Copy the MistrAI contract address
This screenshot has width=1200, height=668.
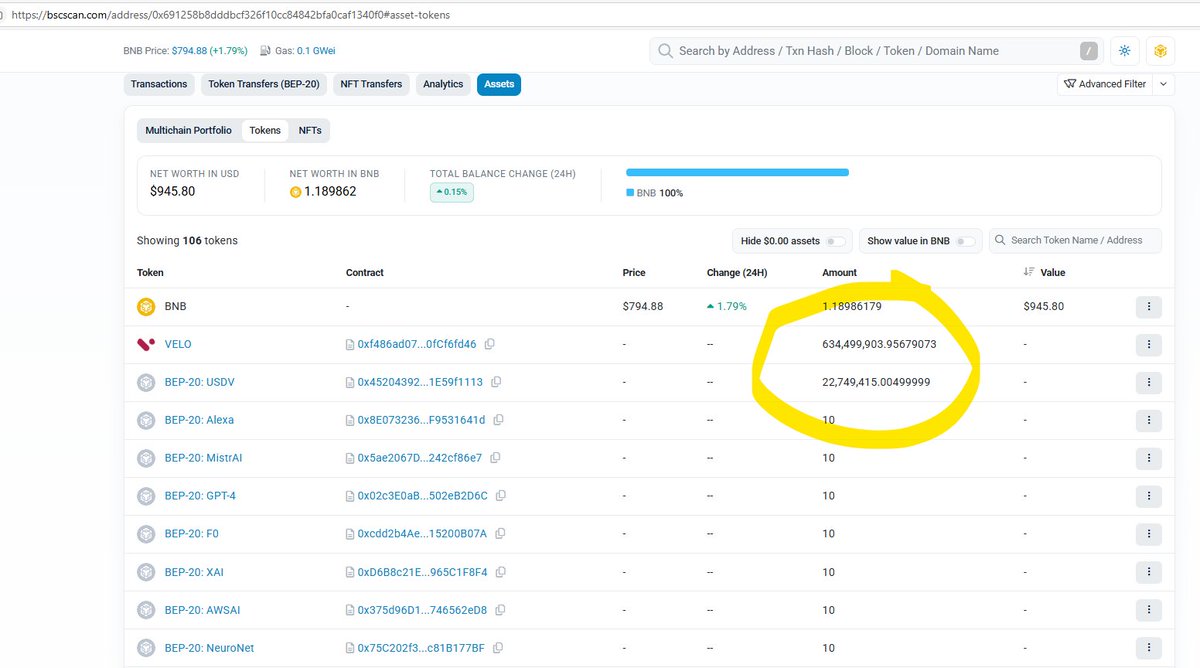click(495, 458)
